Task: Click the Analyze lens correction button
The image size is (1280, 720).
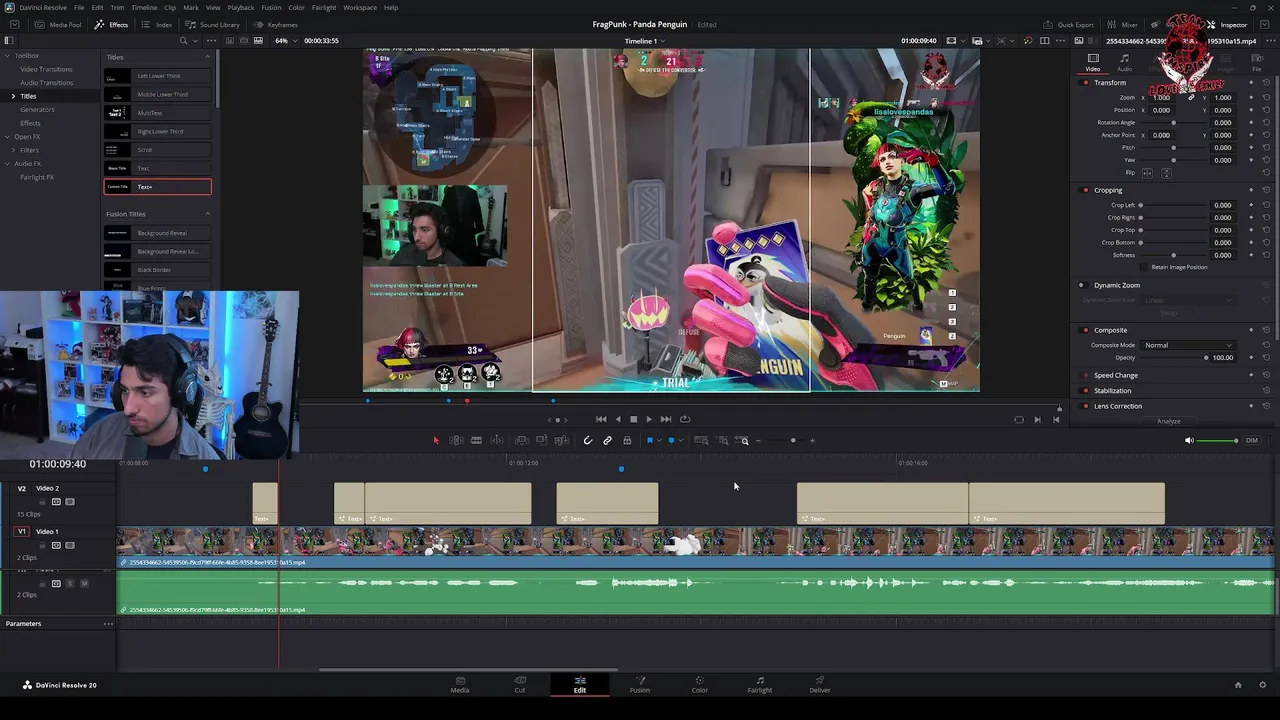Action: pyautogui.click(x=1168, y=421)
